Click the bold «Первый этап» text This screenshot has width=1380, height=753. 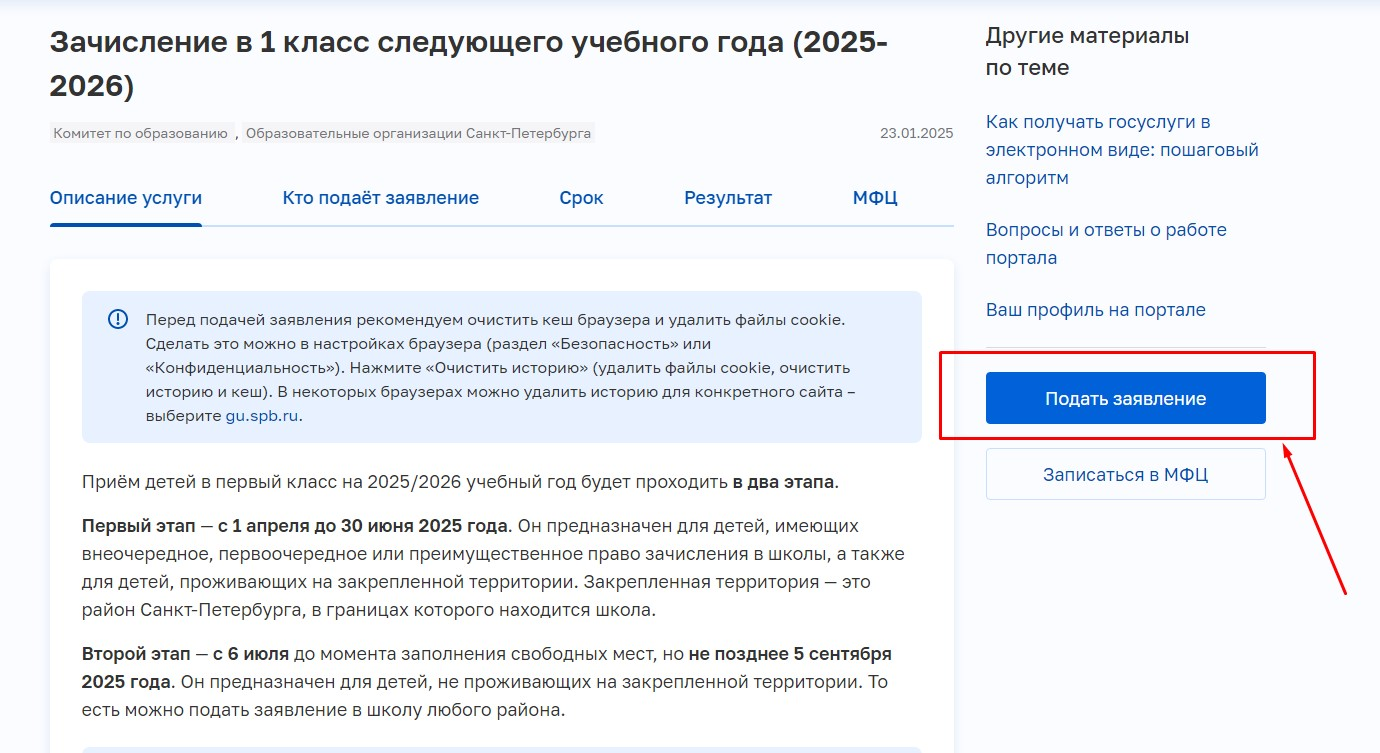(x=138, y=526)
